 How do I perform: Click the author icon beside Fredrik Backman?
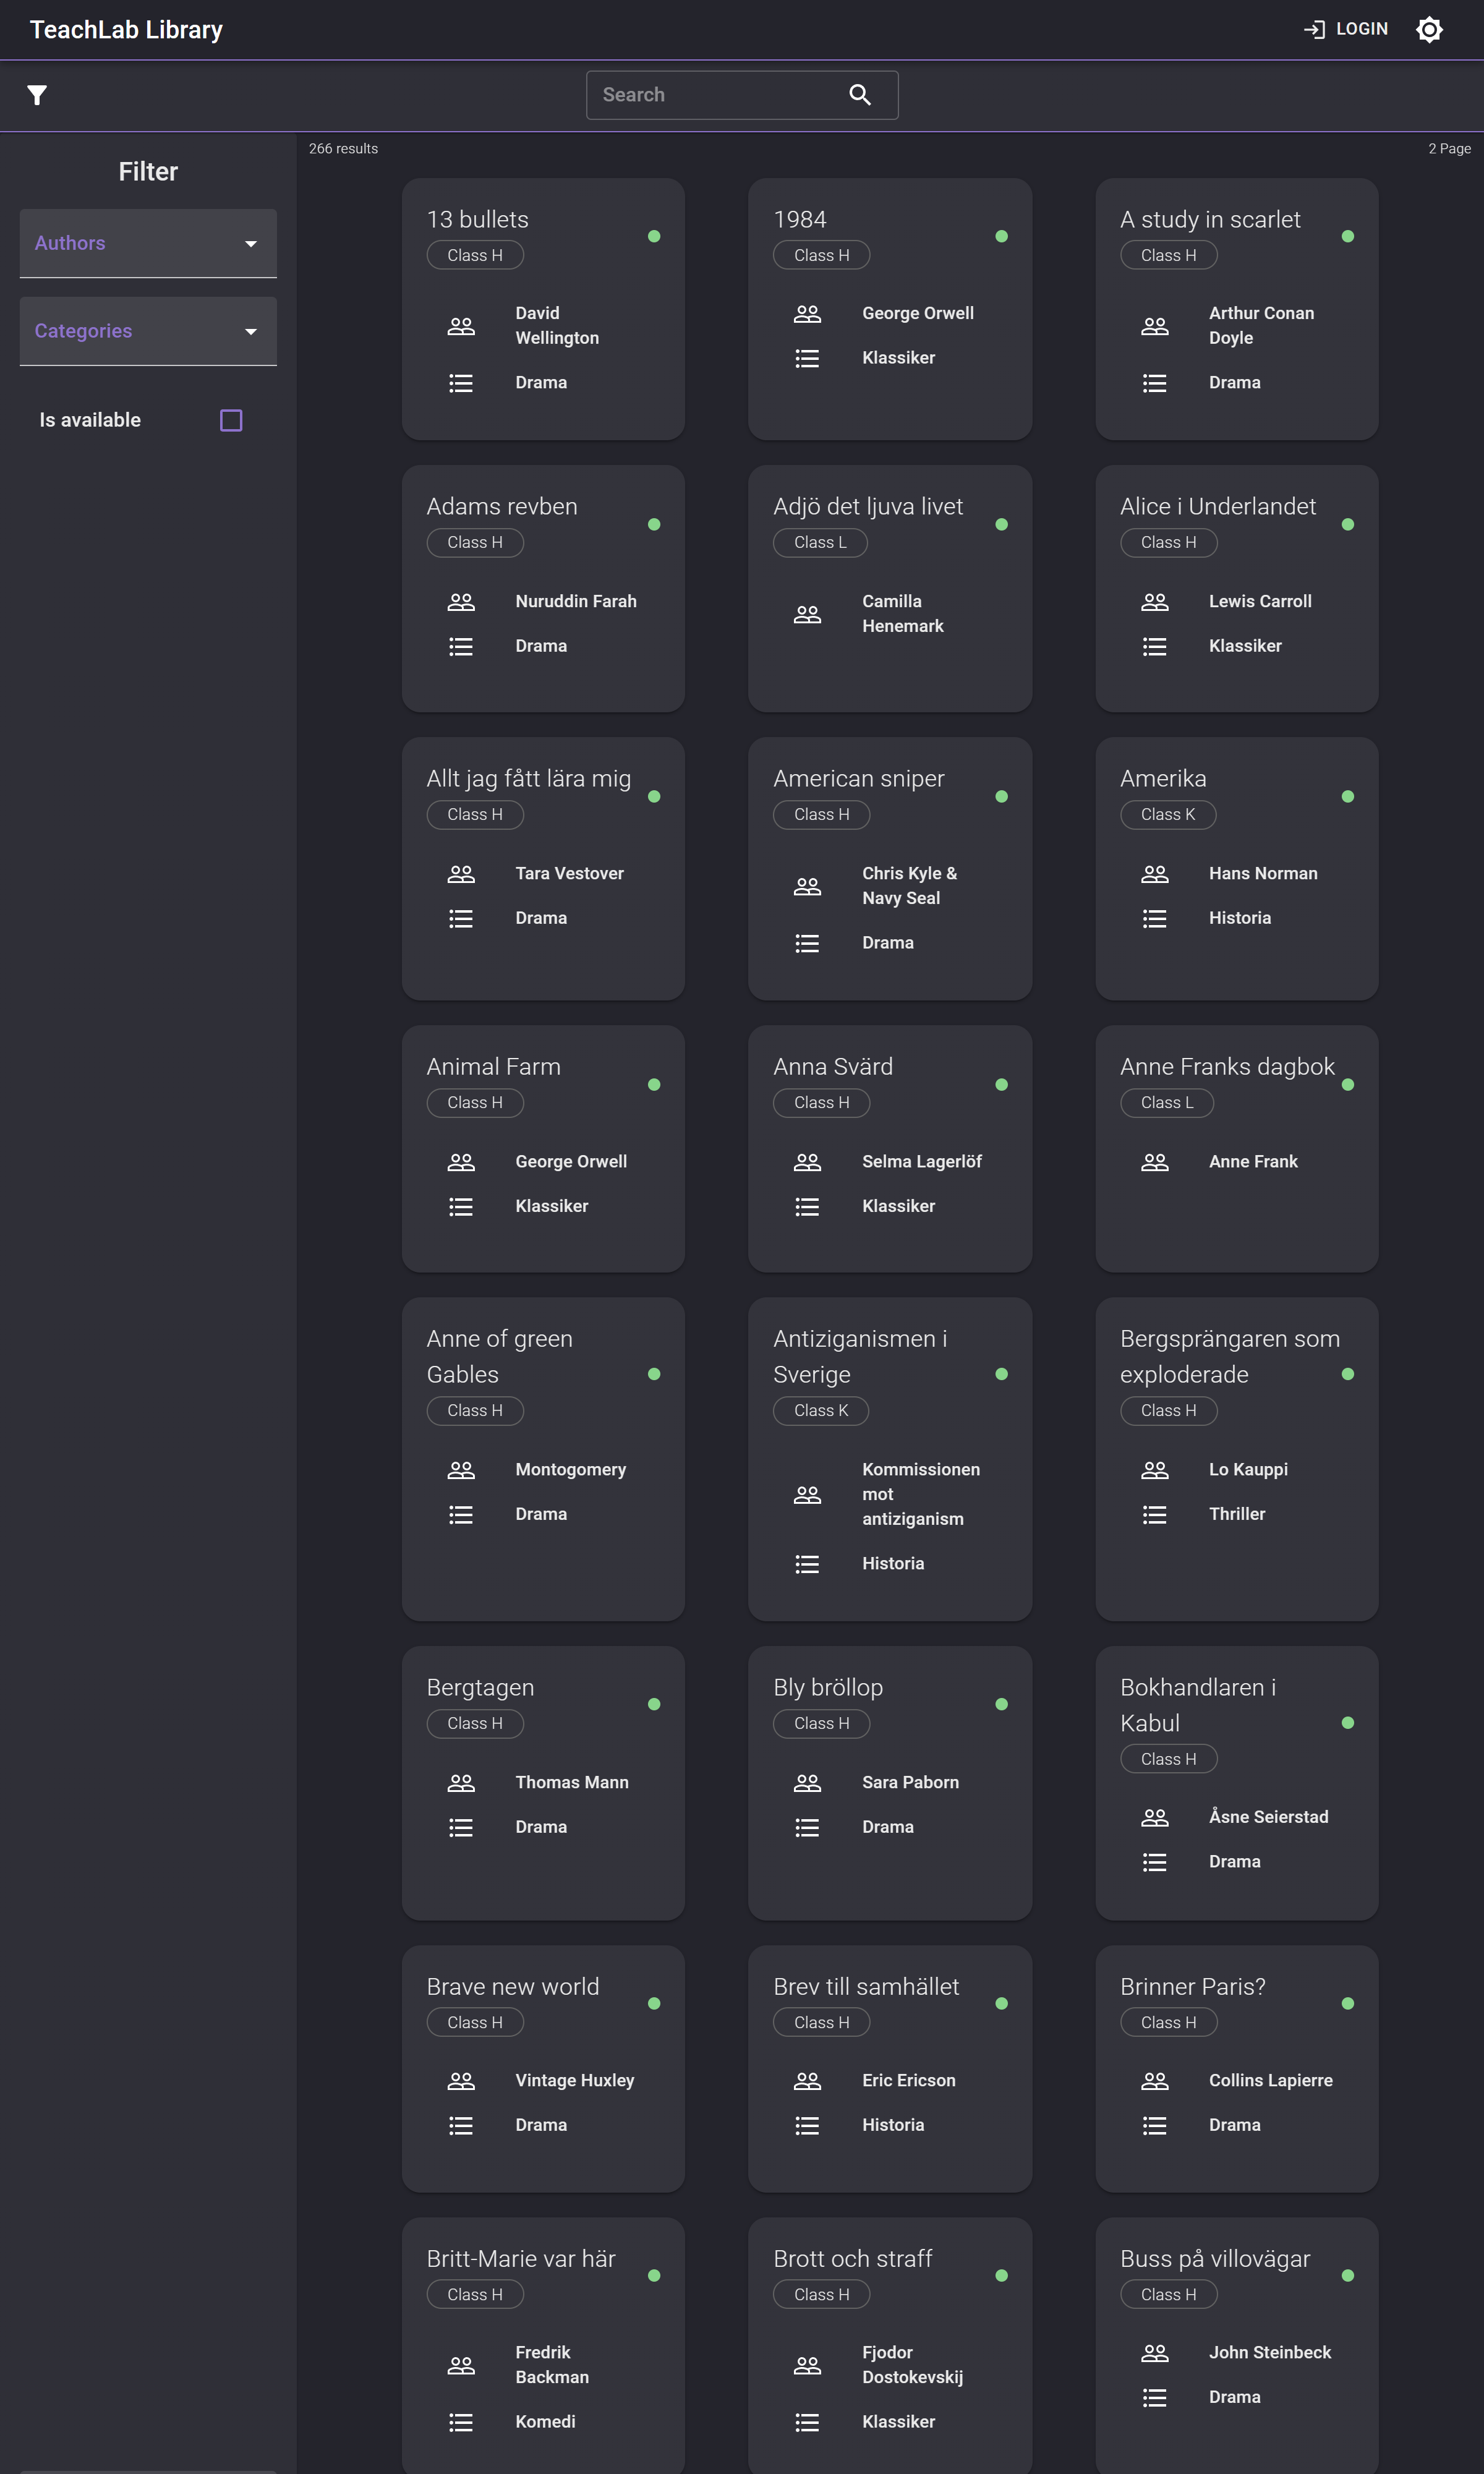tap(461, 2366)
